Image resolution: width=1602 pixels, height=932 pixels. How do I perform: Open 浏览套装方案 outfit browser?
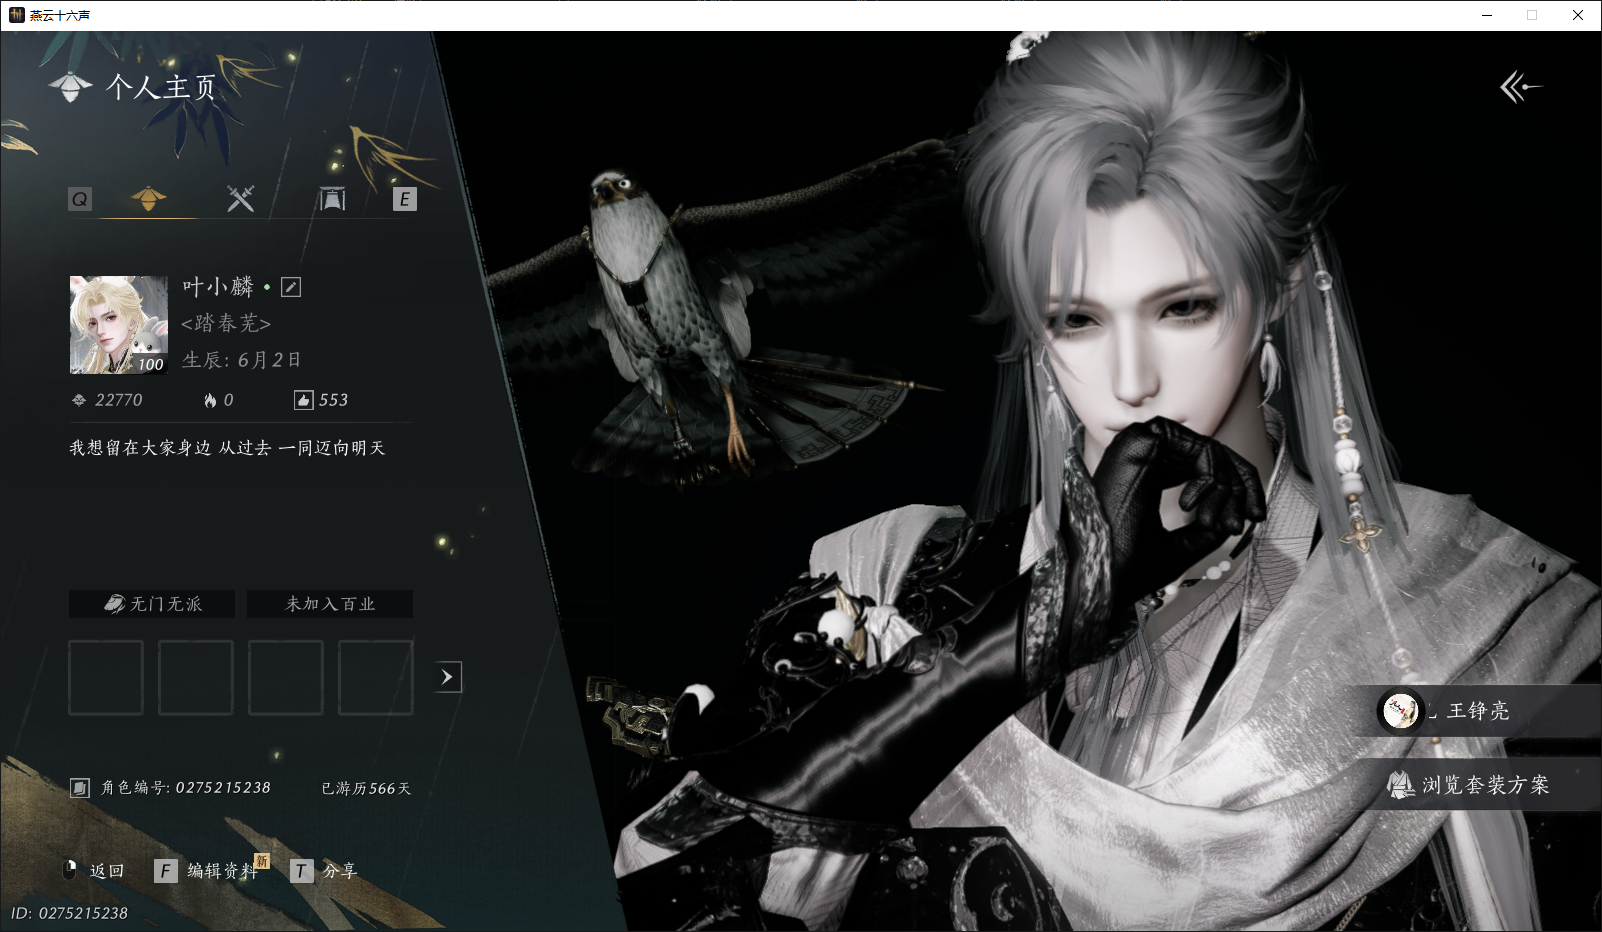click(x=1480, y=785)
